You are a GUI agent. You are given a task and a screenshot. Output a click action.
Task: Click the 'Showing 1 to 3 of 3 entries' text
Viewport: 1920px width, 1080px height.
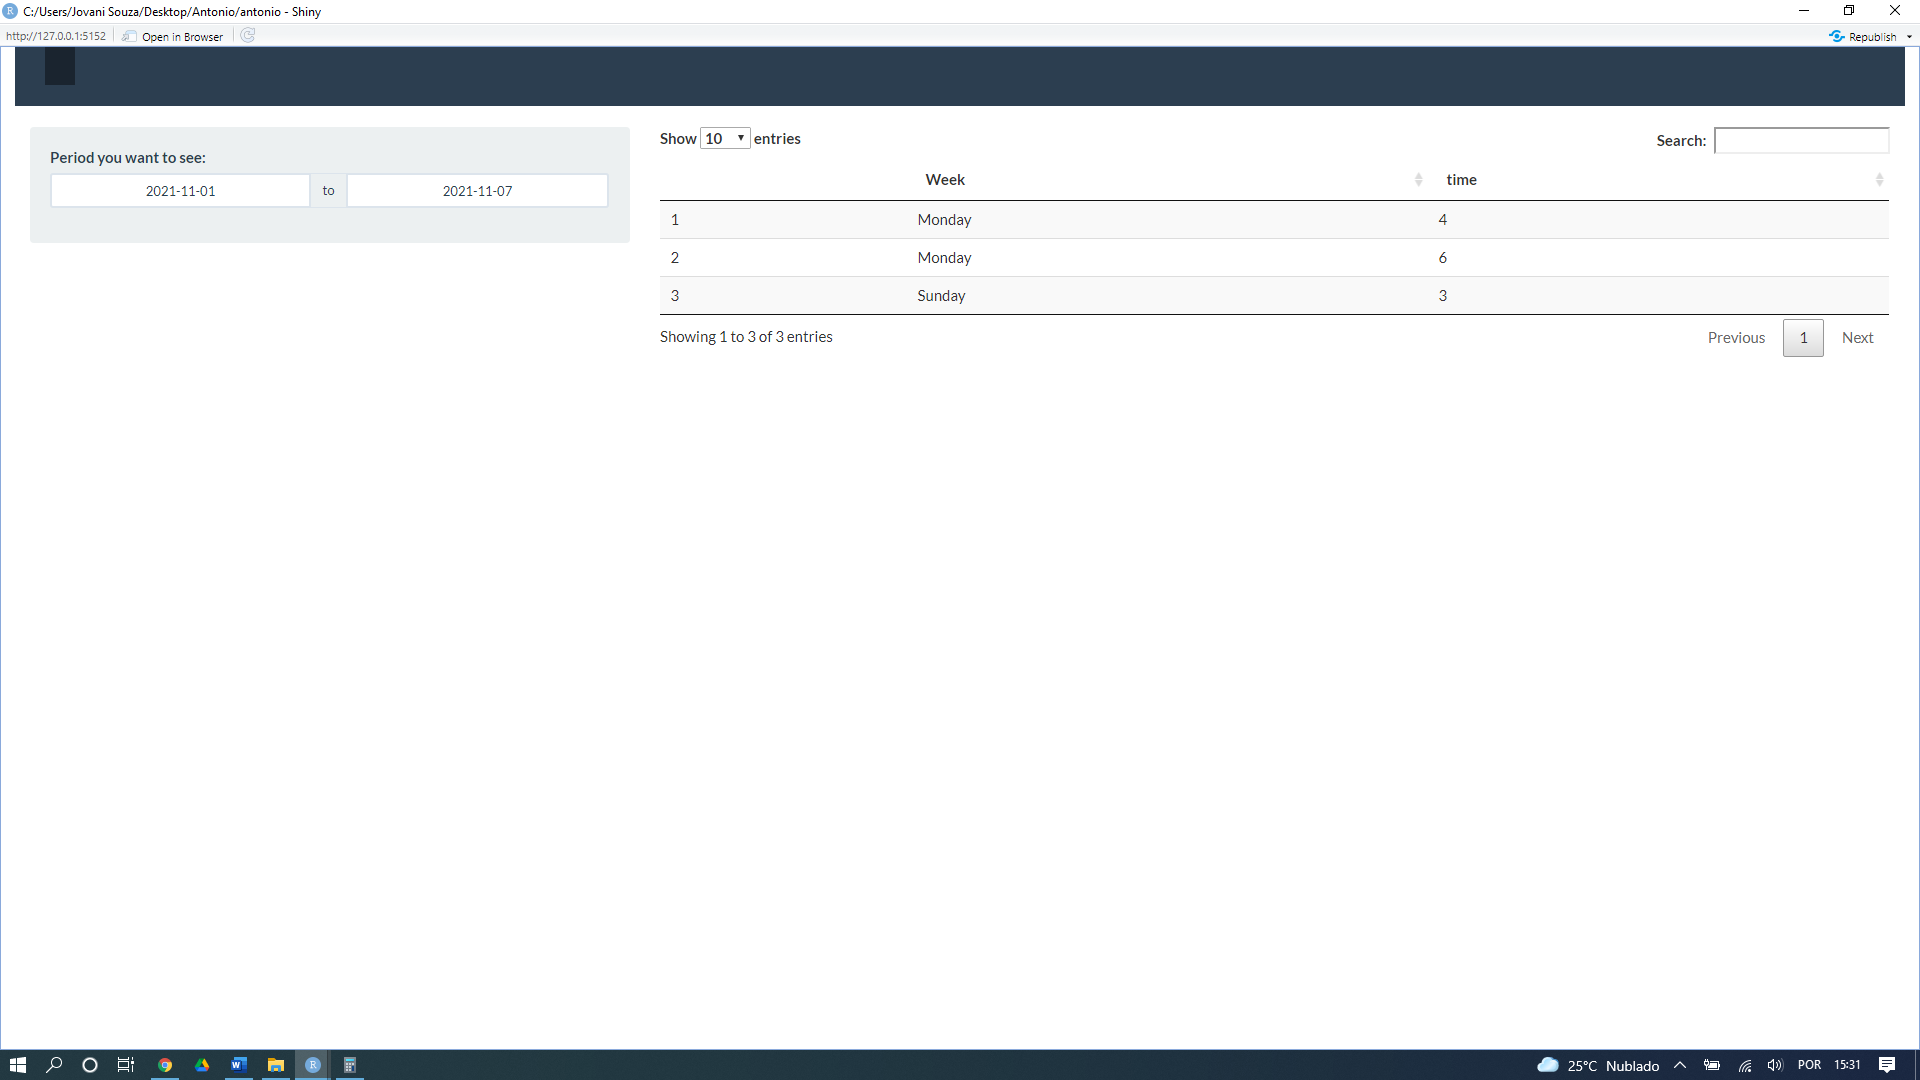coord(746,337)
